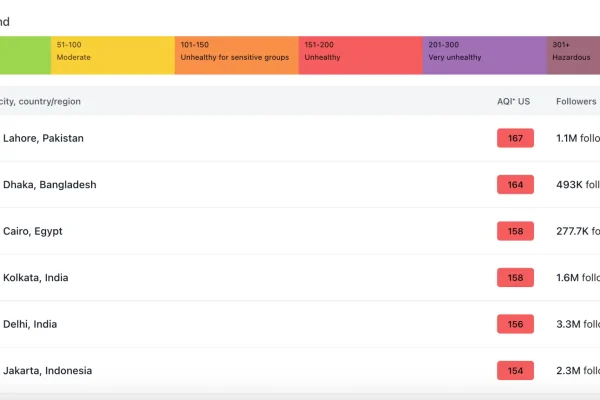Click Cairo's 277.7K followers count
Viewport: 600px width, 400px height.
[578, 231]
